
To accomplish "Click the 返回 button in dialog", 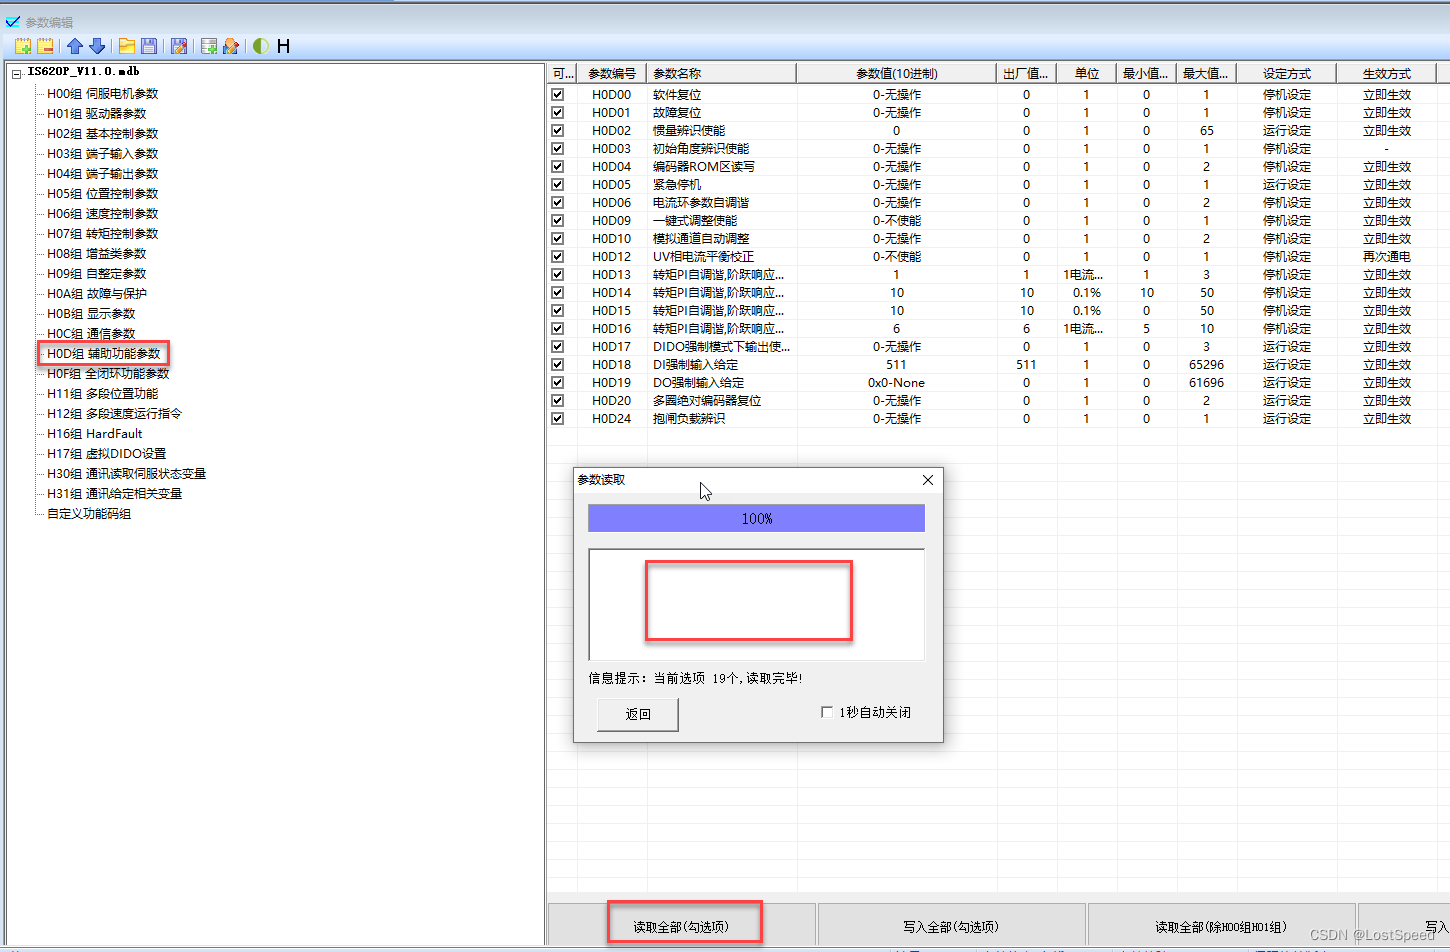I will (x=638, y=714).
